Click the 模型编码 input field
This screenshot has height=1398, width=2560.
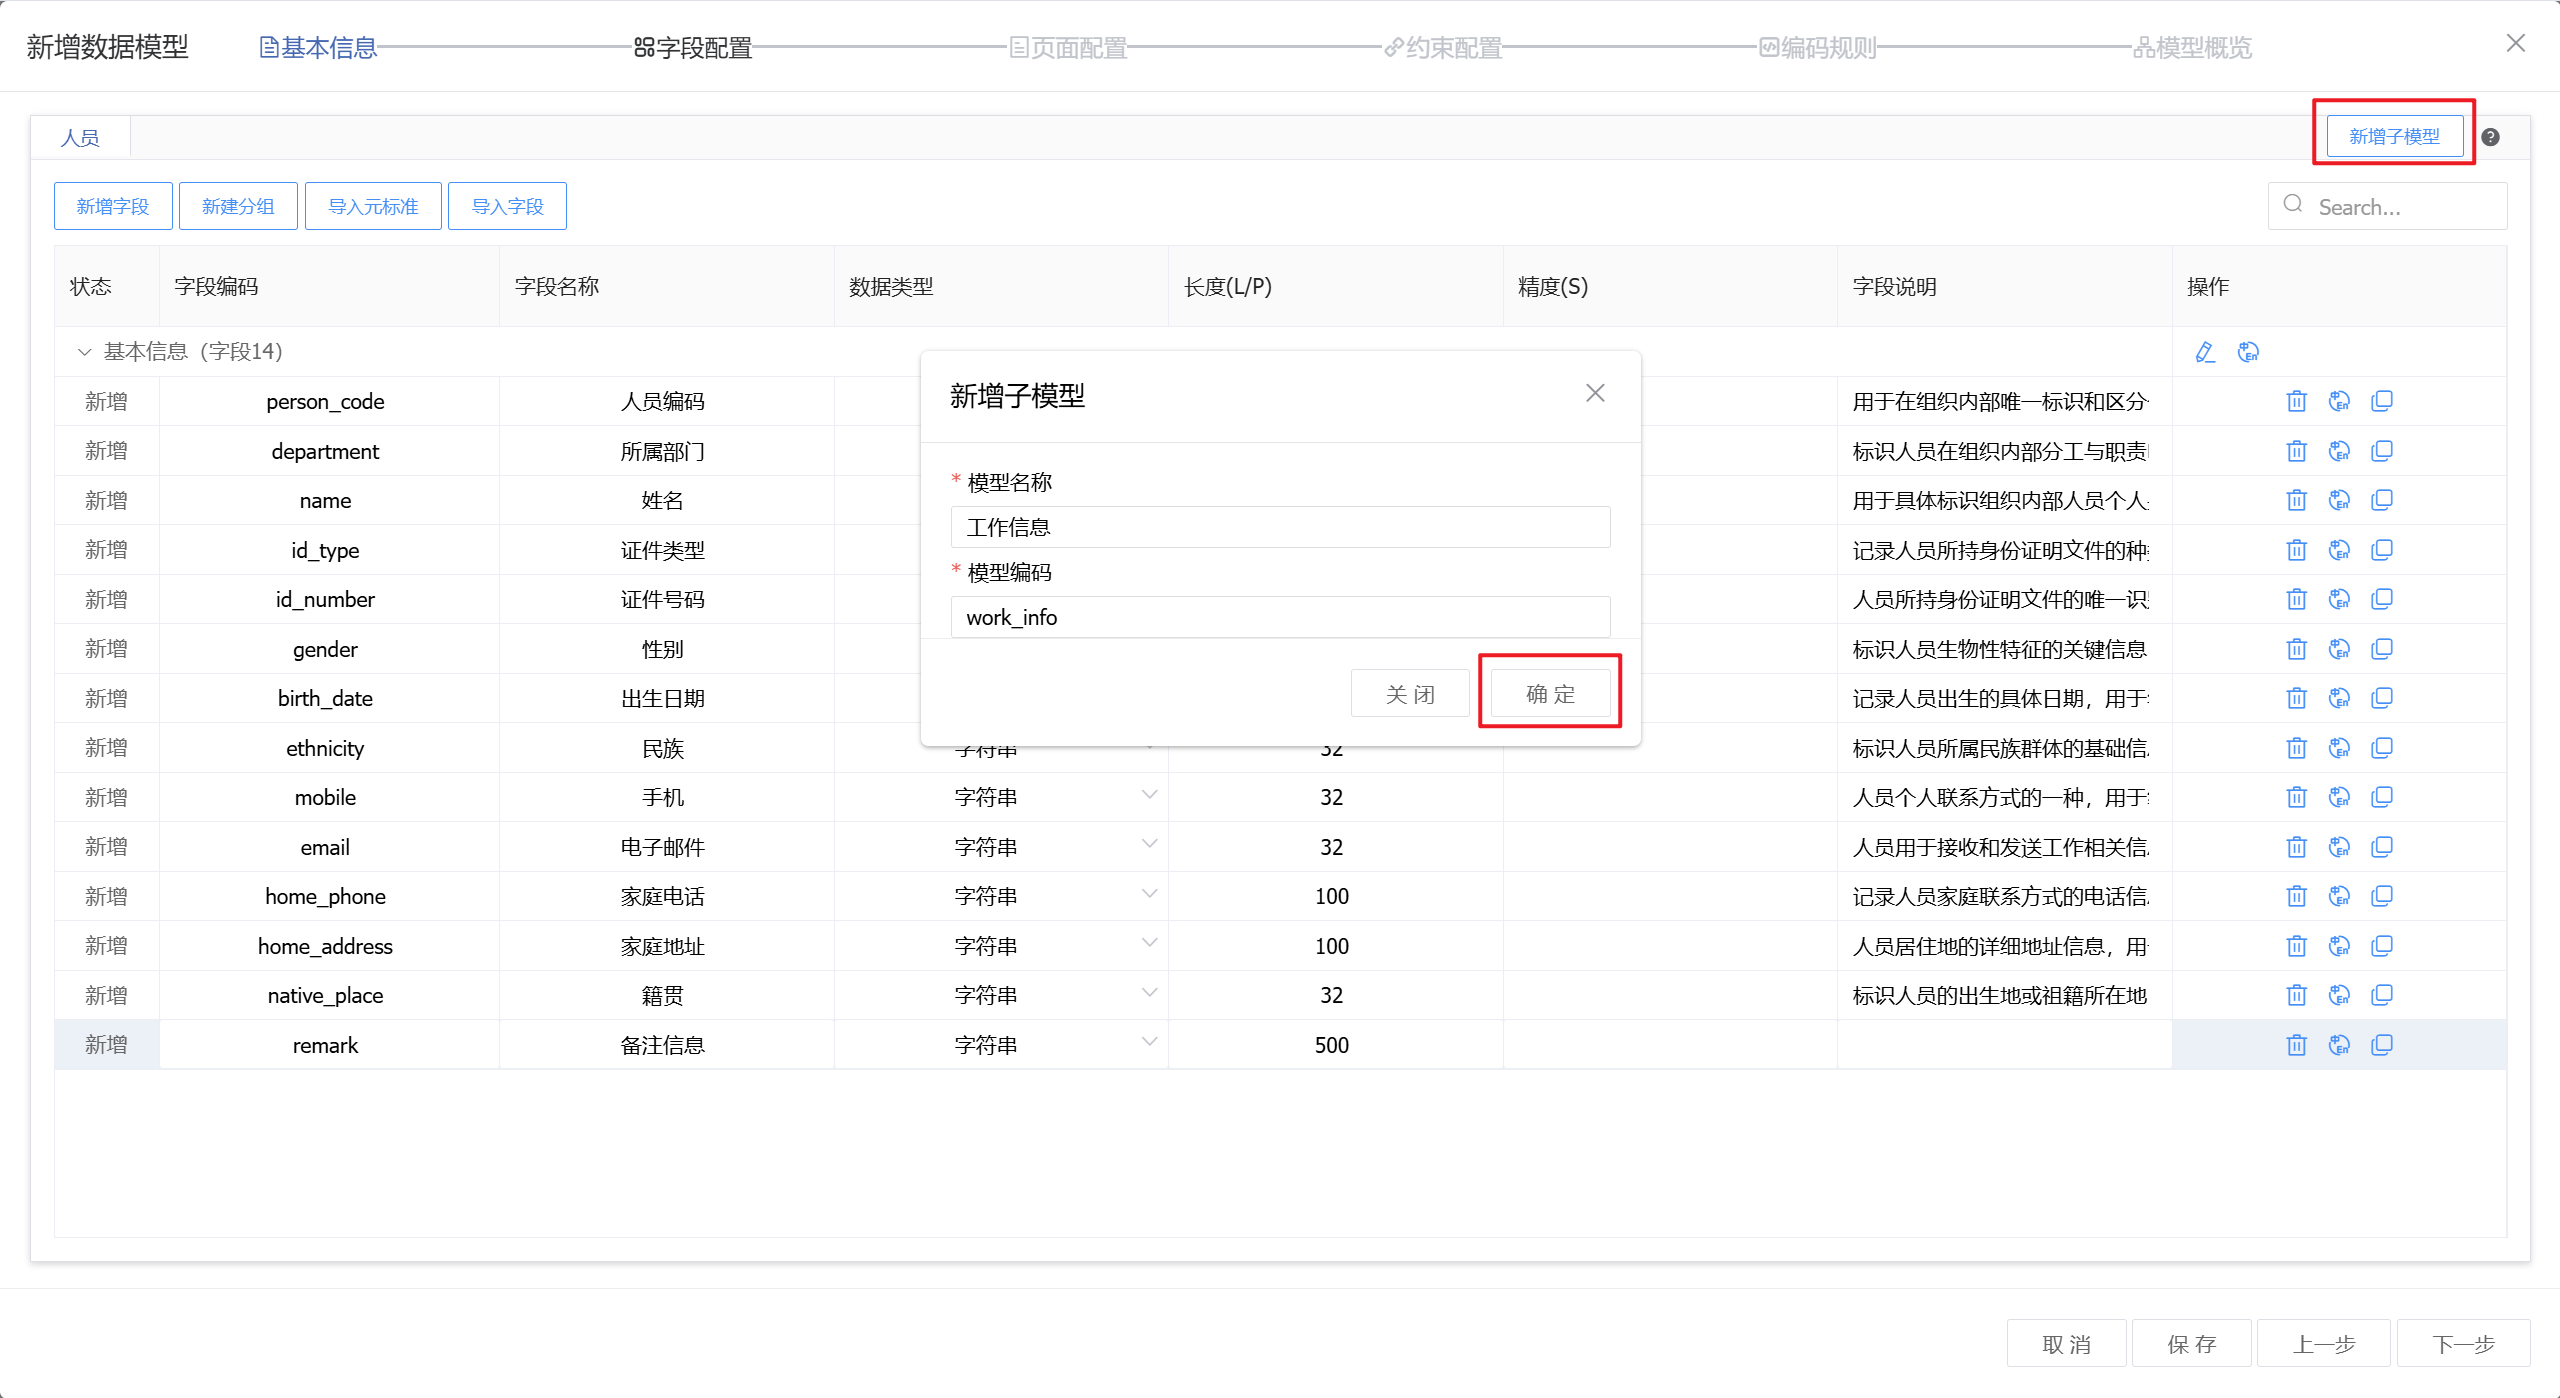tap(1280, 617)
